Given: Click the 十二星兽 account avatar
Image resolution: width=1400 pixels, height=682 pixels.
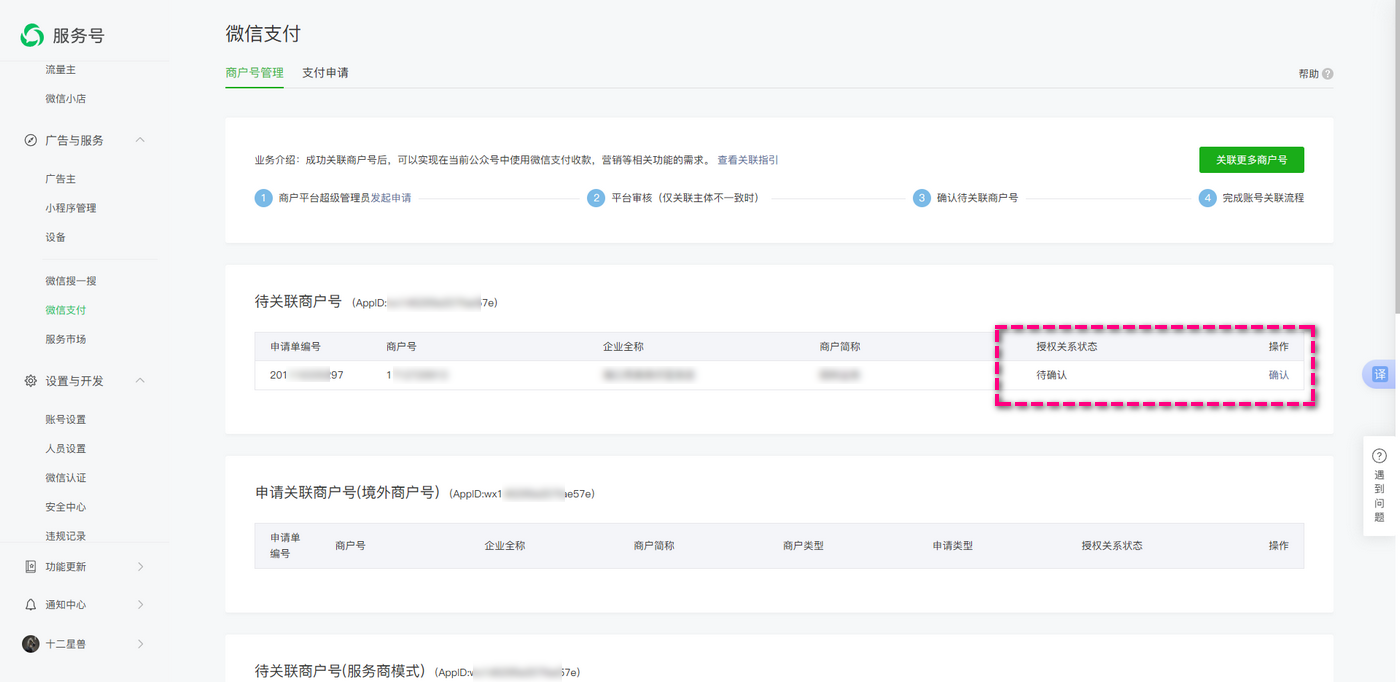Looking at the screenshot, I should 31,644.
